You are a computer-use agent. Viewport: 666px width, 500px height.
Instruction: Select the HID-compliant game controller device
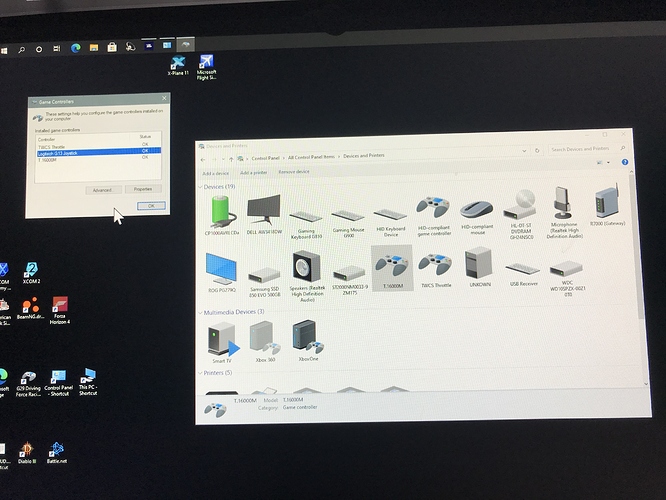(x=434, y=216)
